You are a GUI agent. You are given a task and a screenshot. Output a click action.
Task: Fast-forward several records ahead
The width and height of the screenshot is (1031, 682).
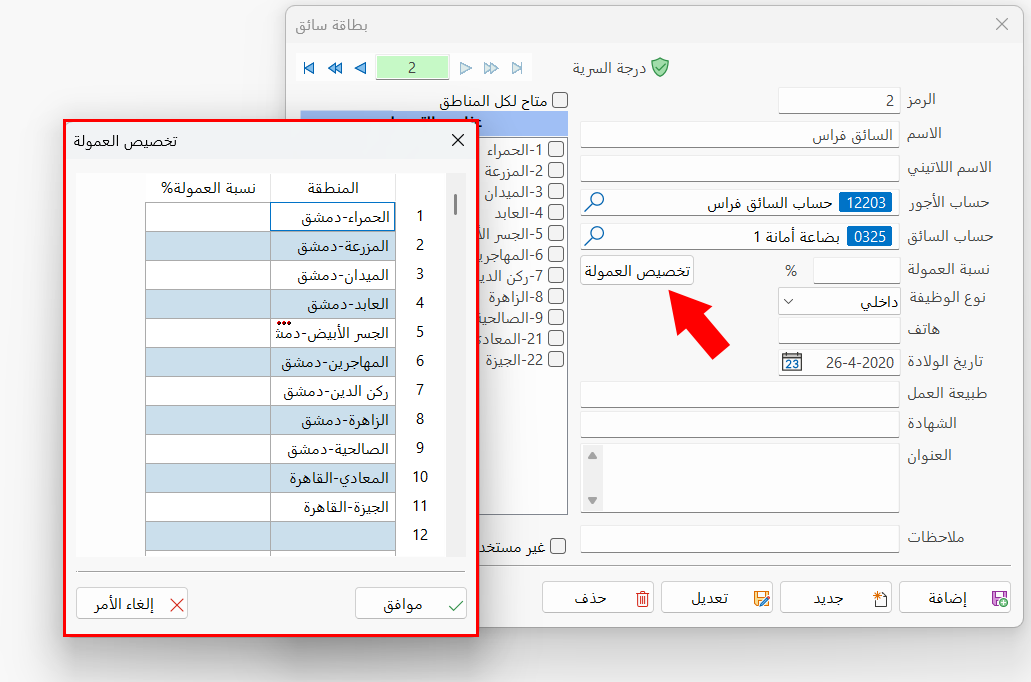click(491, 68)
